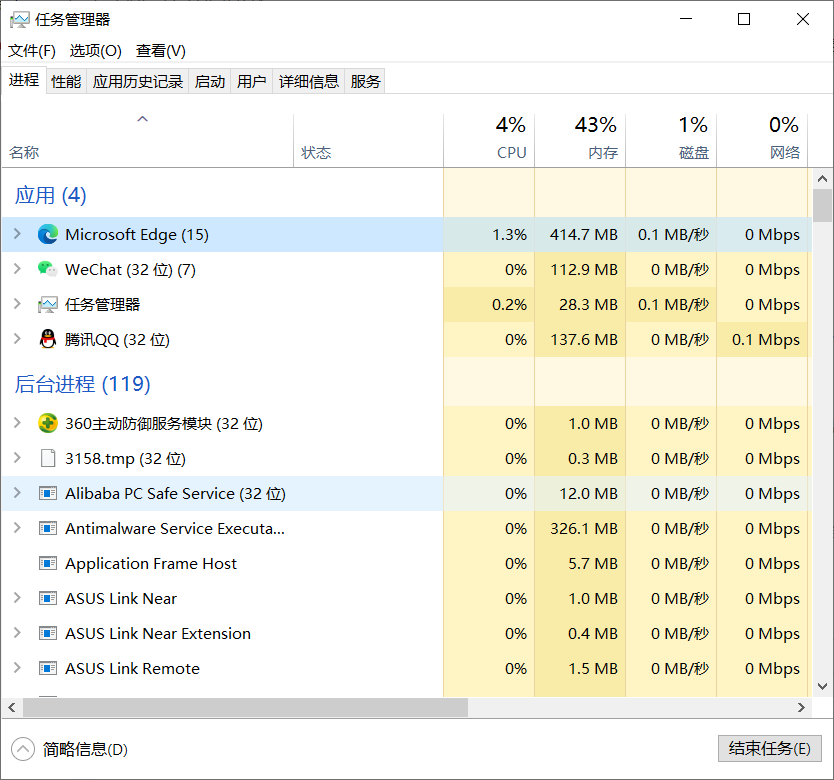Sort by the 网络 column header
The width and height of the screenshot is (834, 780).
pos(762,141)
